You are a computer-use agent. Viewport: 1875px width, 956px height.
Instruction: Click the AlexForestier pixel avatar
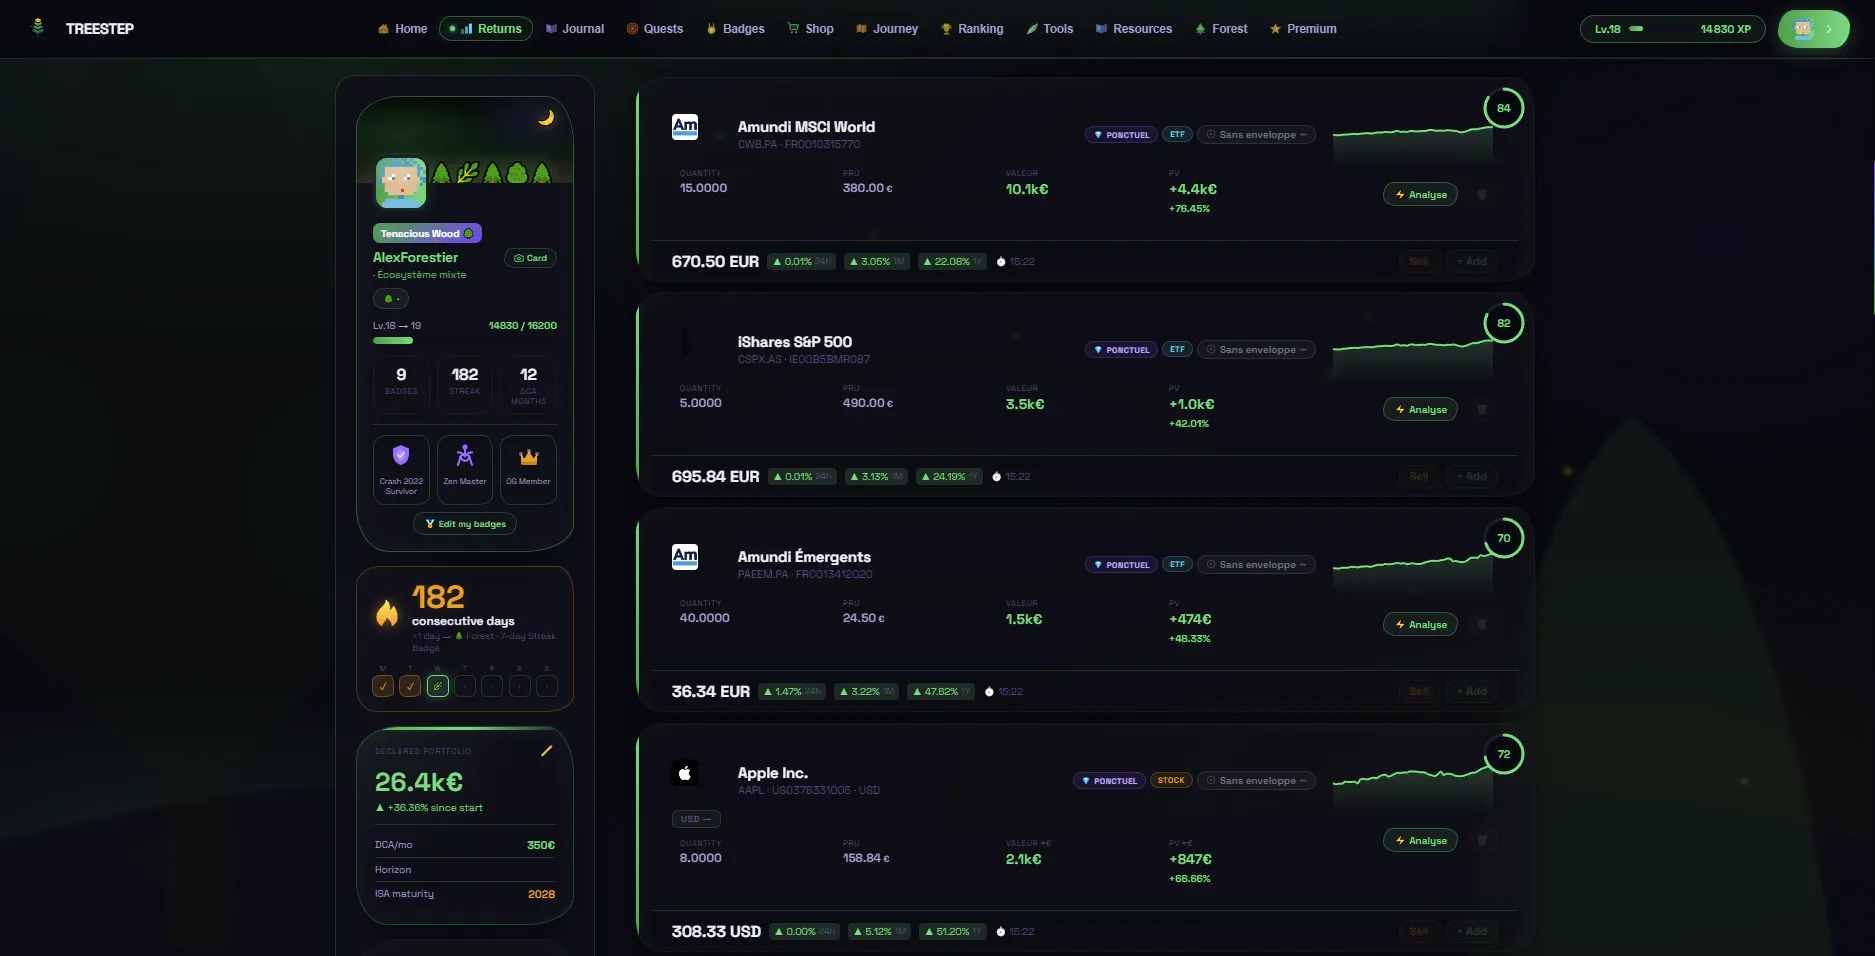401,183
